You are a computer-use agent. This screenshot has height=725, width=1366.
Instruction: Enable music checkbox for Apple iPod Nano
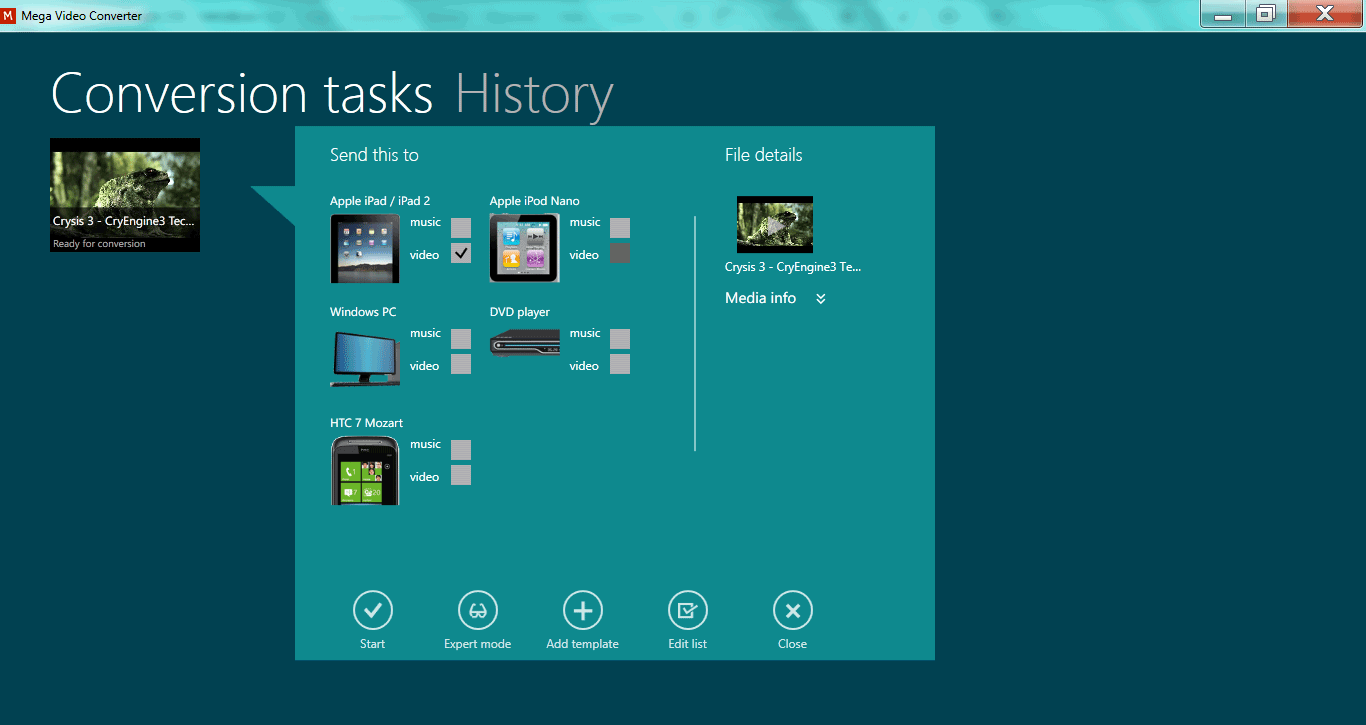click(620, 228)
